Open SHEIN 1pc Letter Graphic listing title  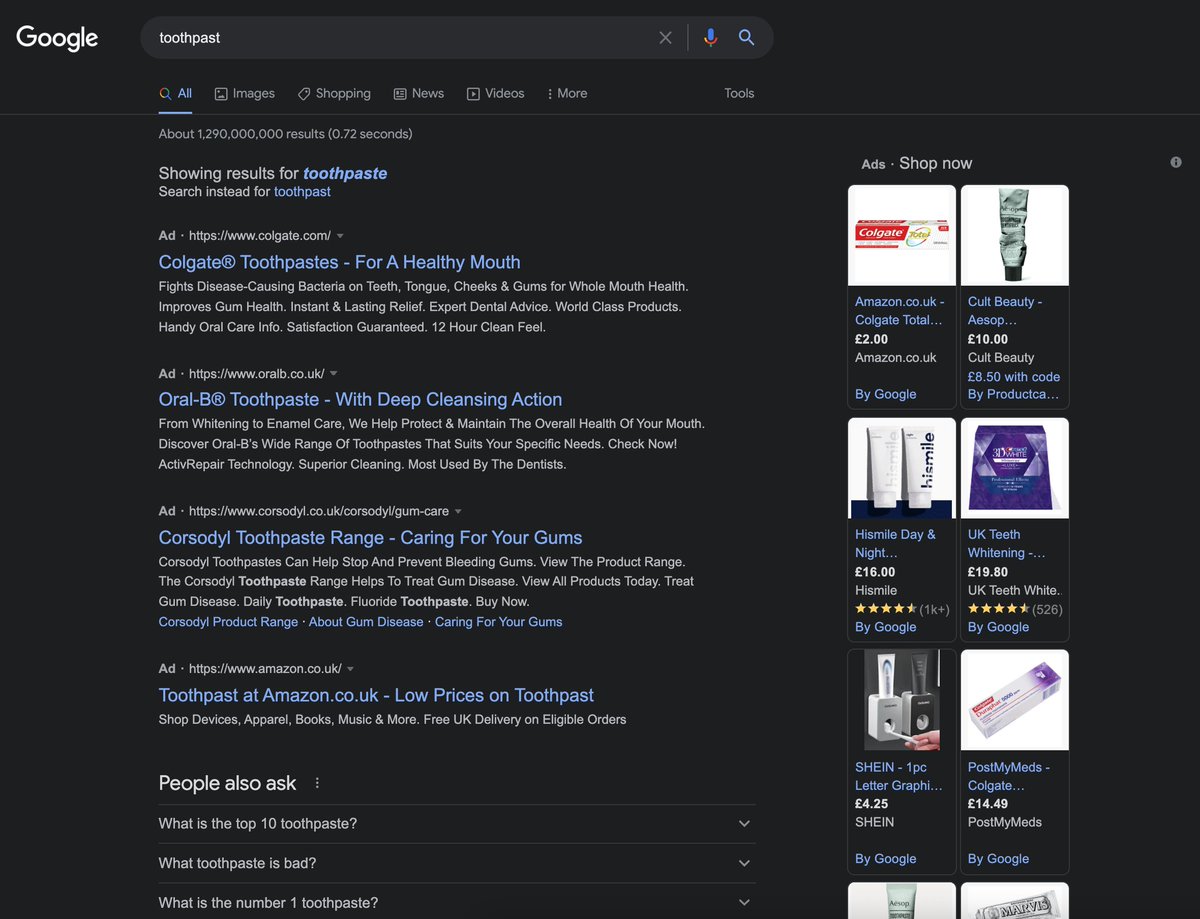(899, 776)
